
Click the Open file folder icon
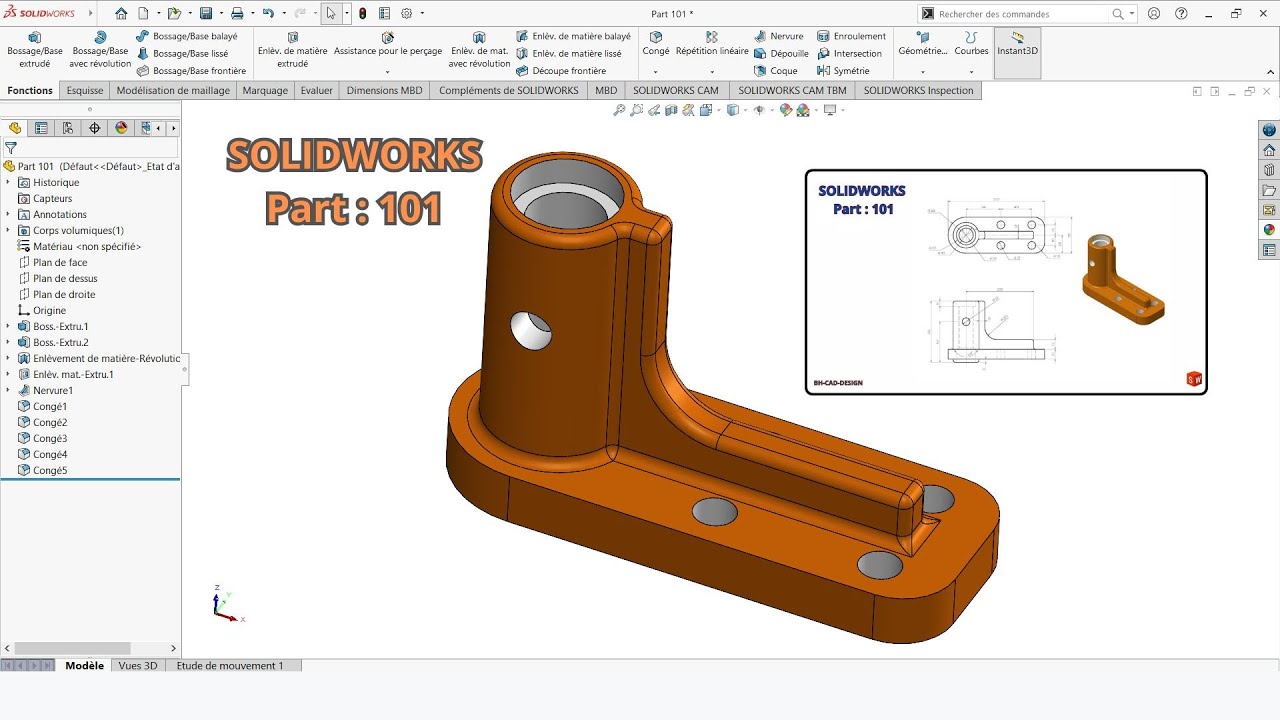[x=174, y=14]
